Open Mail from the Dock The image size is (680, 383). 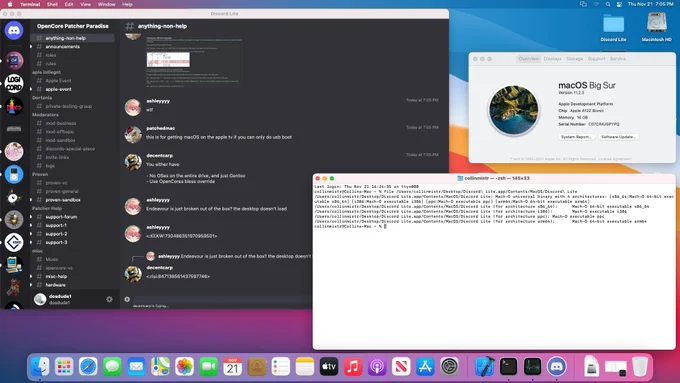[136, 367]
